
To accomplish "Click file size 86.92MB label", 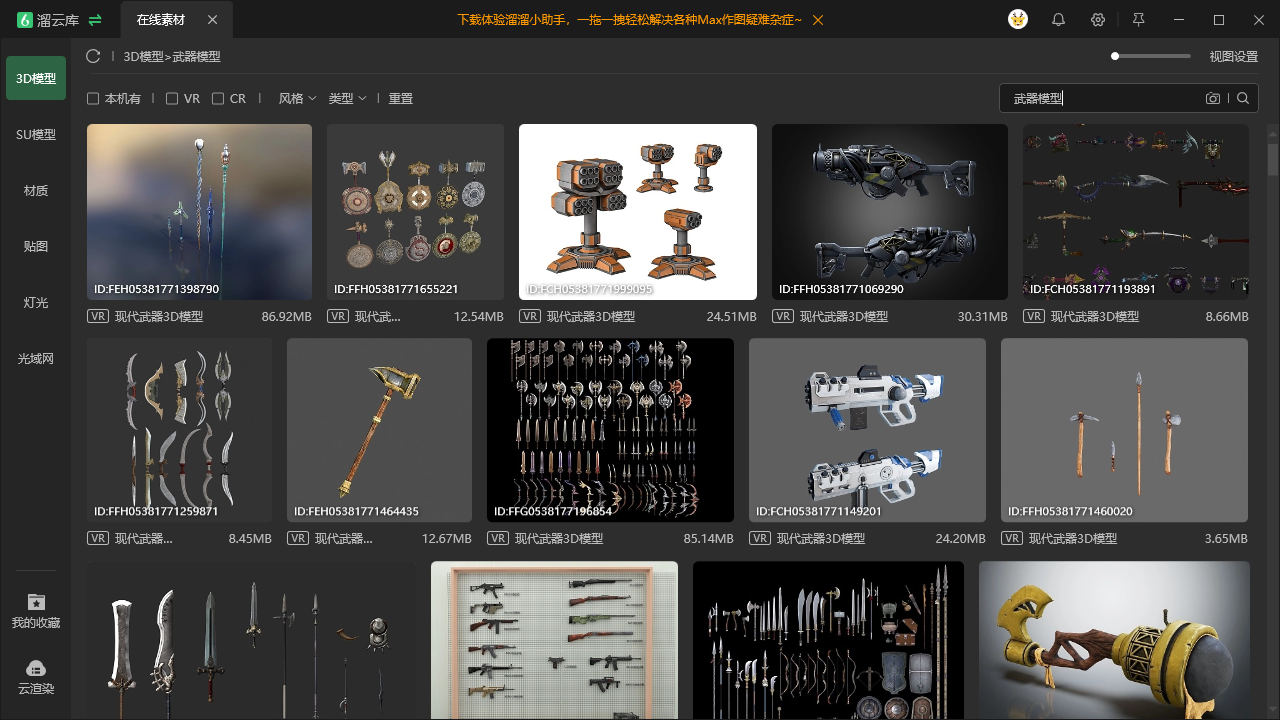I will [x=286, y=316].
